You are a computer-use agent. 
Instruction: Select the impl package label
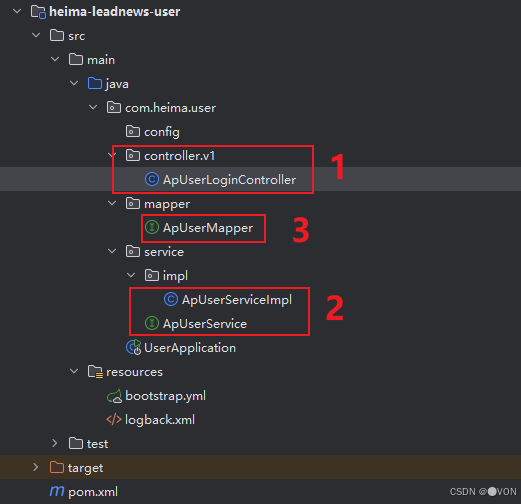coord(175,276)
